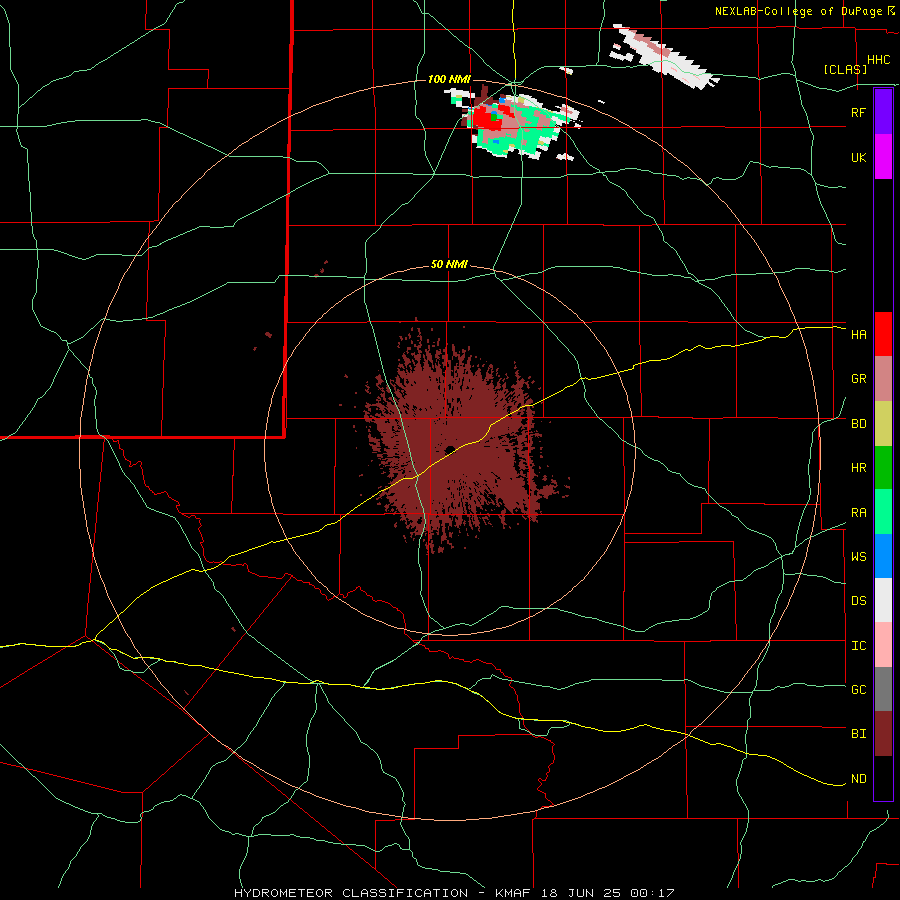
Task: Click the BI biological brown swatch
Action: point(883,734)
